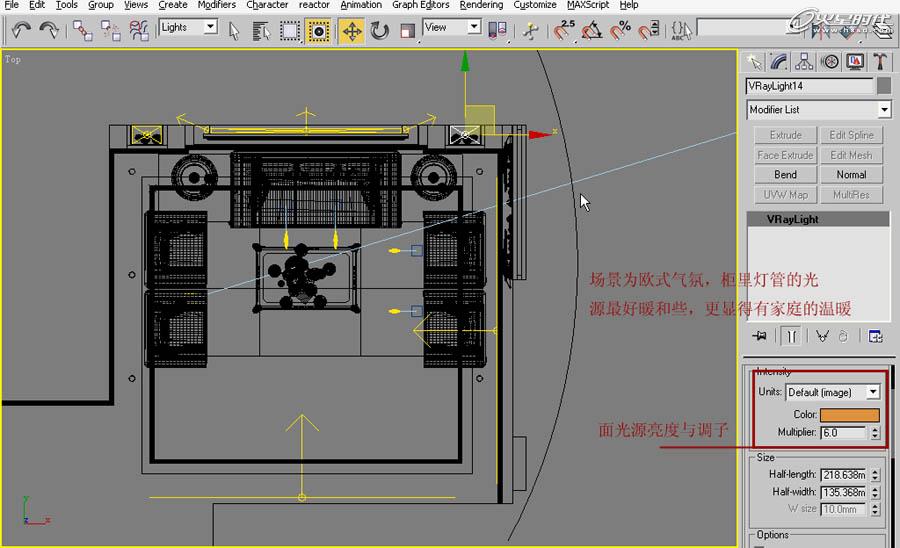Image resolution: width=900 pixels, height=548 pixels.
Task: Open the Graph Editors menu
Action: point(420,5)
